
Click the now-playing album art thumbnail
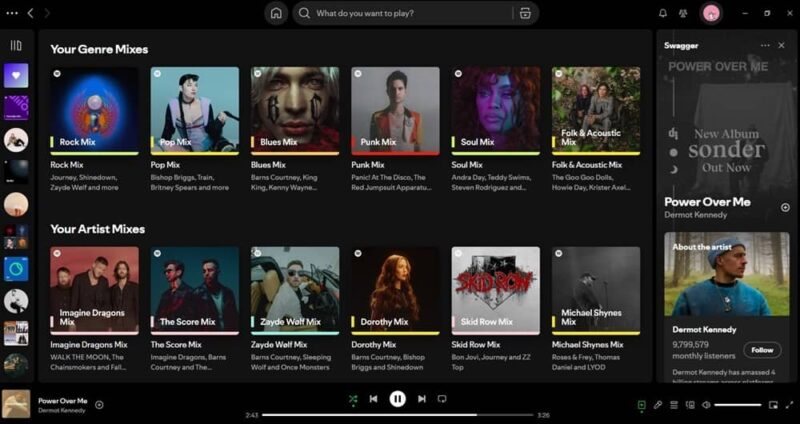click(16, 404)
